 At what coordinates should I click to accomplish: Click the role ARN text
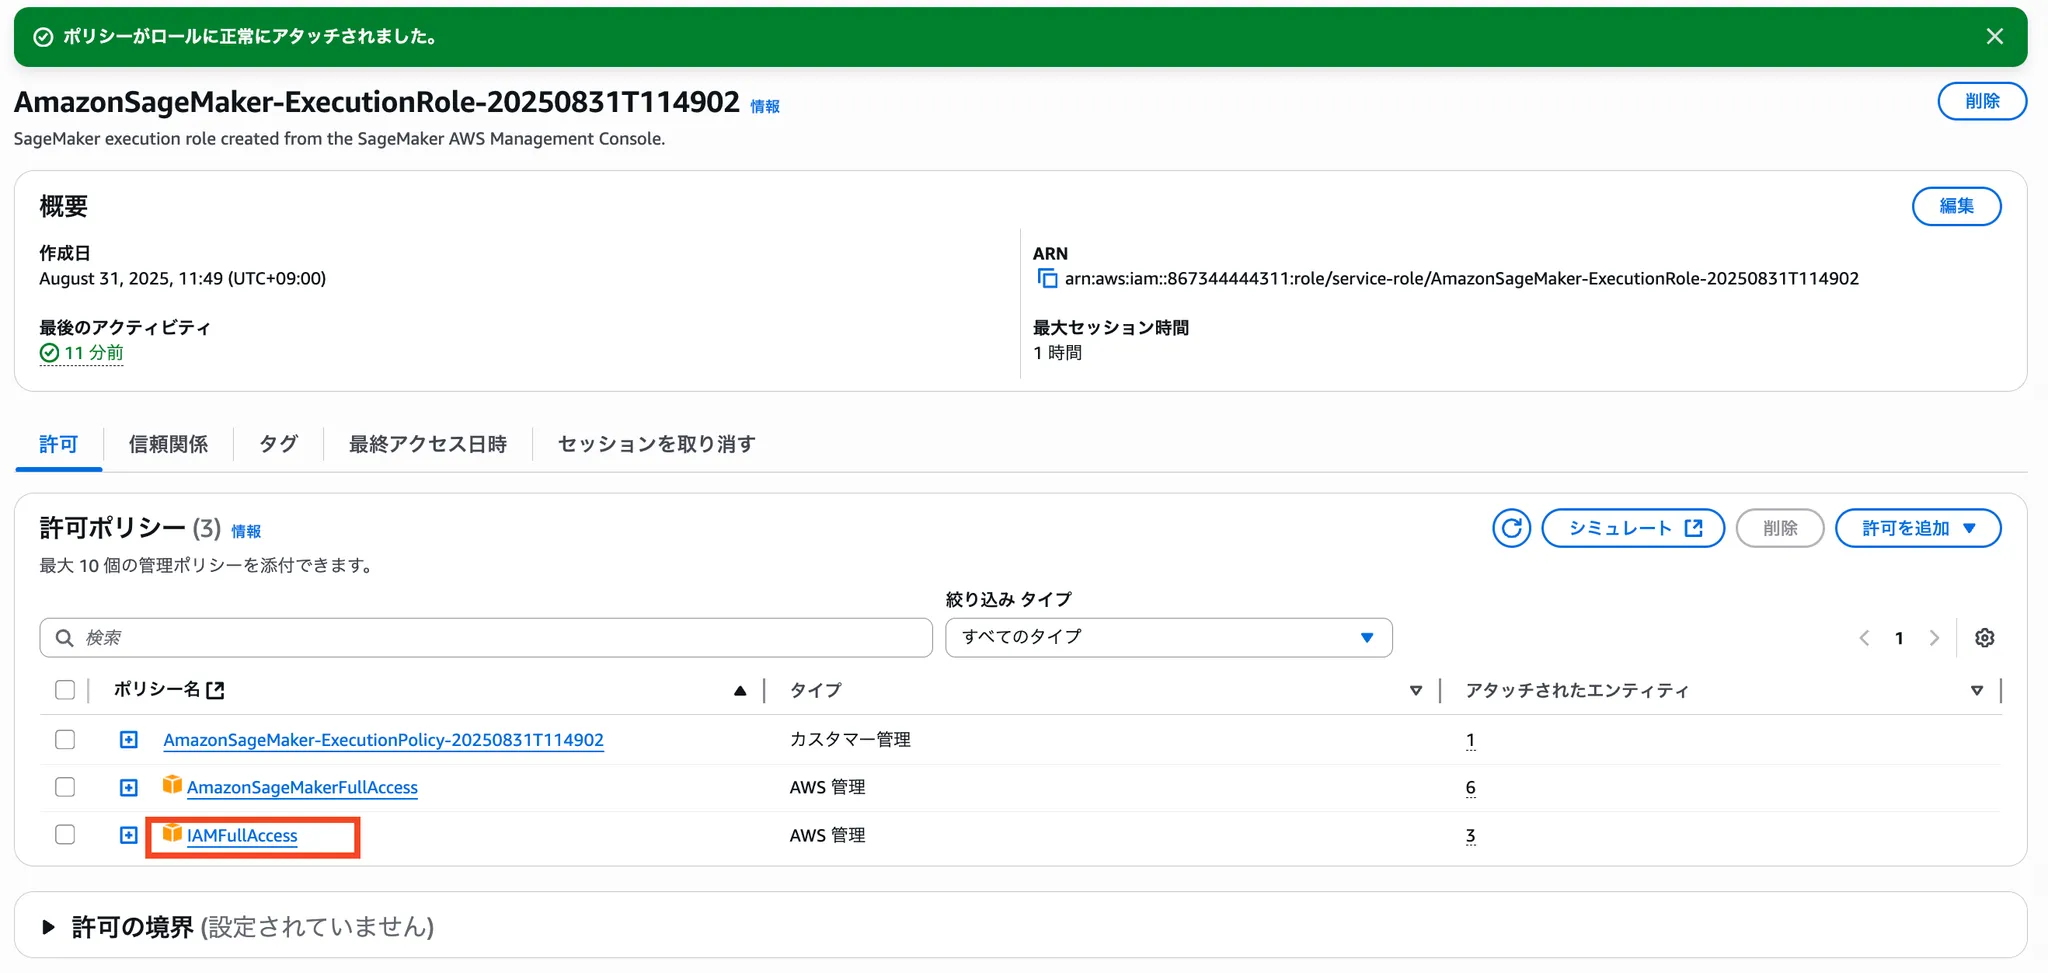click(x=1462, y=279)
